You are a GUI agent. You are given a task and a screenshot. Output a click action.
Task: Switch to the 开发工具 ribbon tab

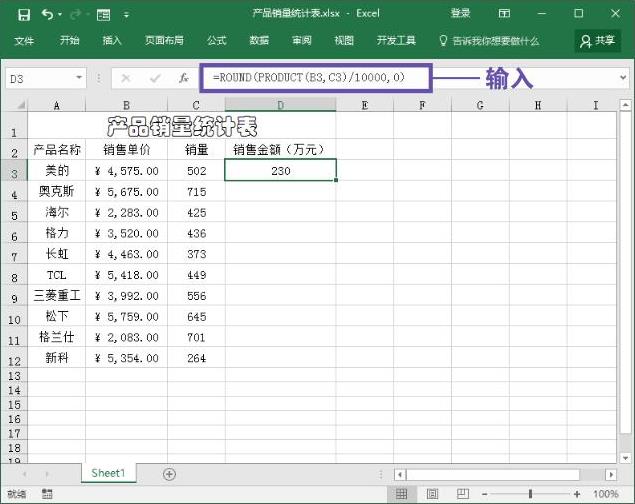pyautogui.click(x=396, y=40)
